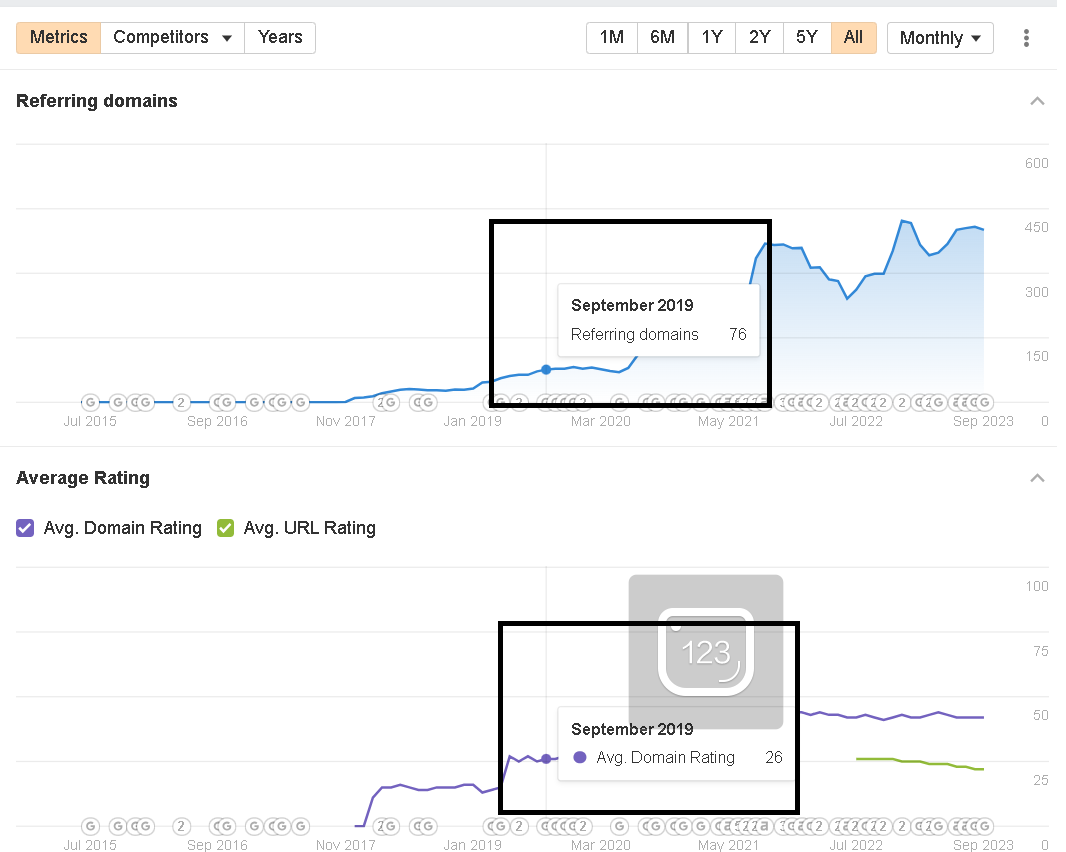Click the leftmost "2" marker in Average Rating chart
The height and width of the screenshot is (852, 1066).
click(x=181, y=826)
